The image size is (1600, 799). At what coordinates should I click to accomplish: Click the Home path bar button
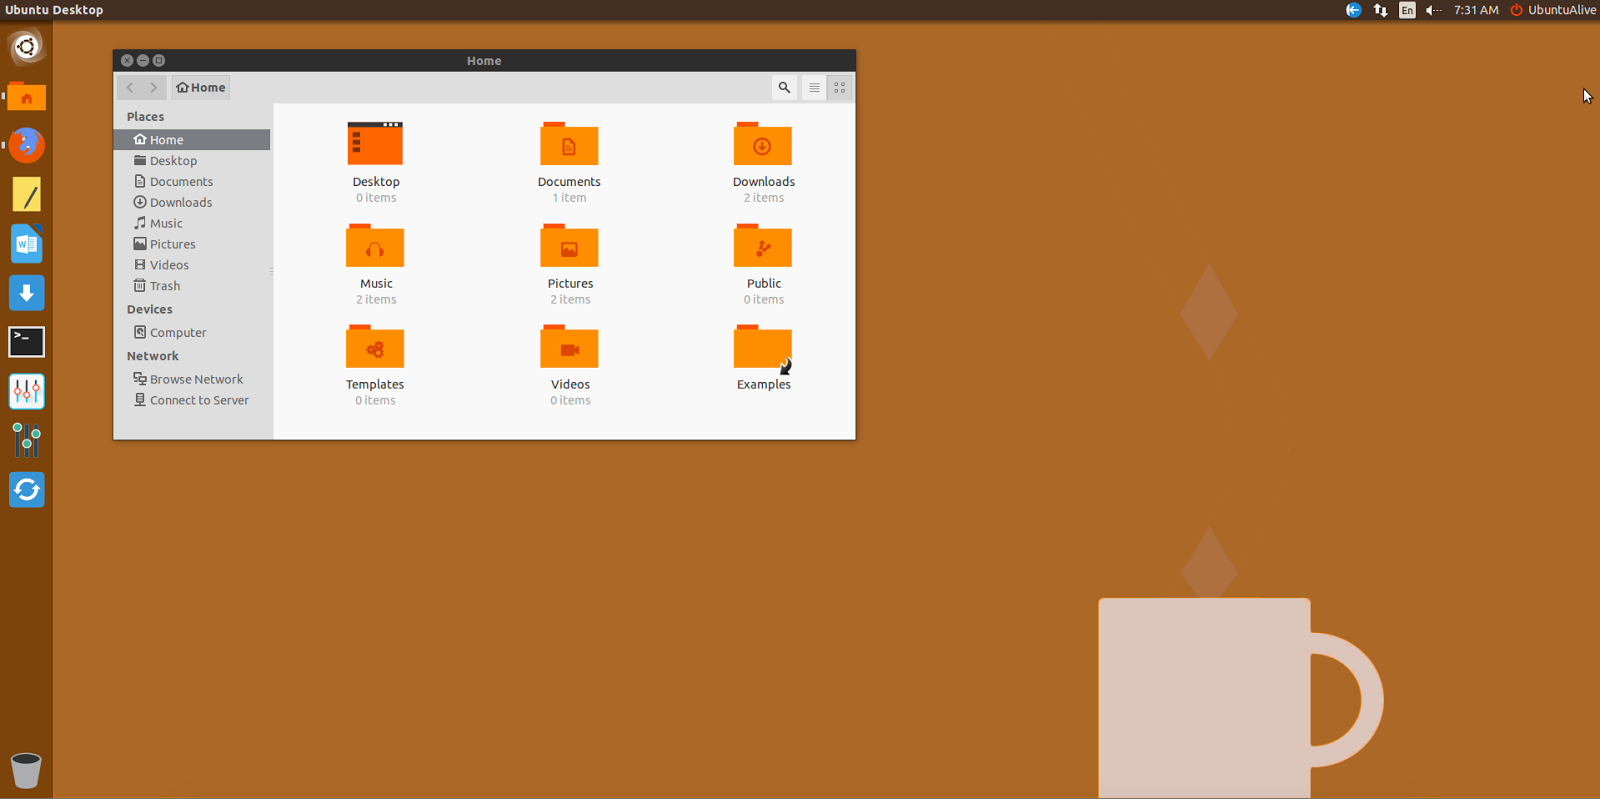coord(201,88)
